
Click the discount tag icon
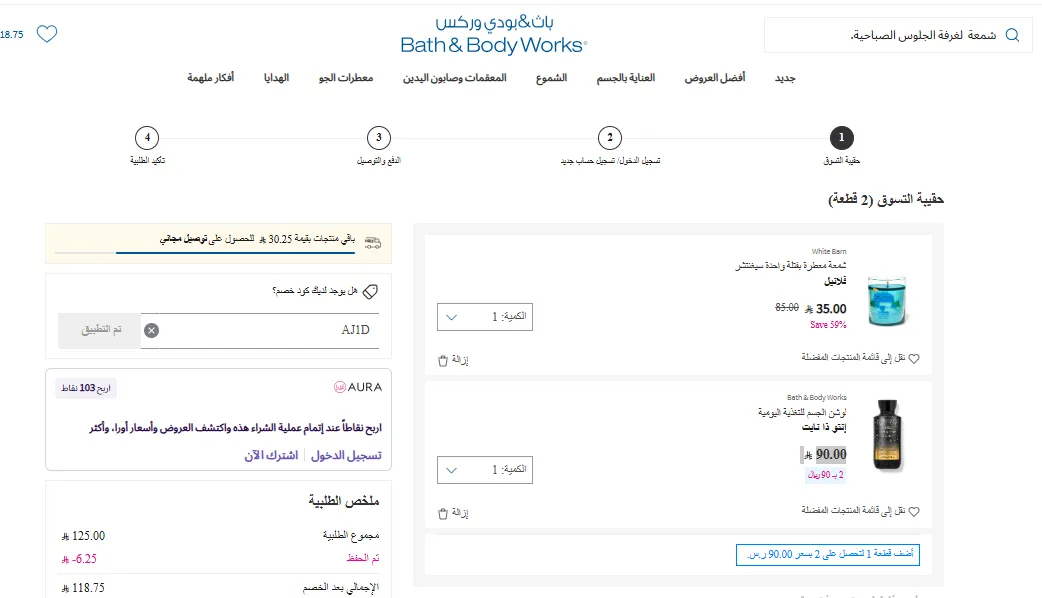coord(371,291)
